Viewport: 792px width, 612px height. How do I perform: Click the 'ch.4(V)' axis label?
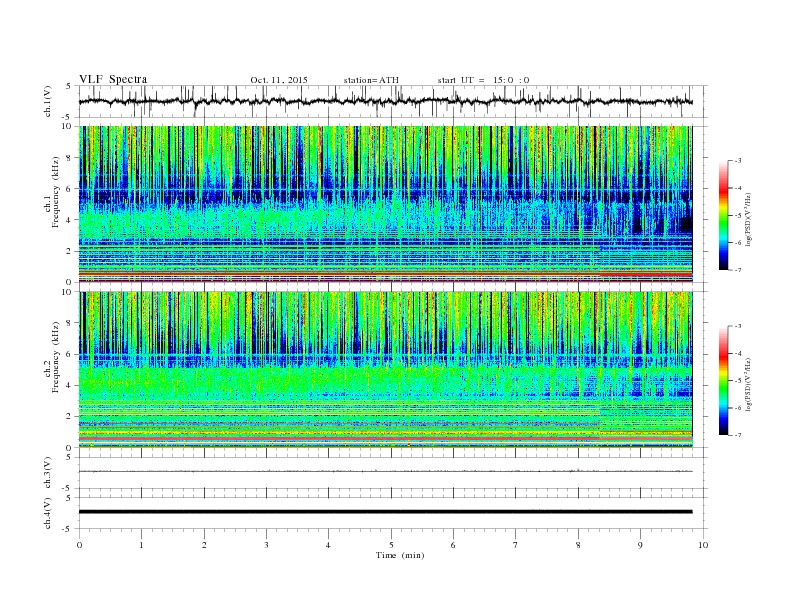pyautogui.click(x=48, y=513)
